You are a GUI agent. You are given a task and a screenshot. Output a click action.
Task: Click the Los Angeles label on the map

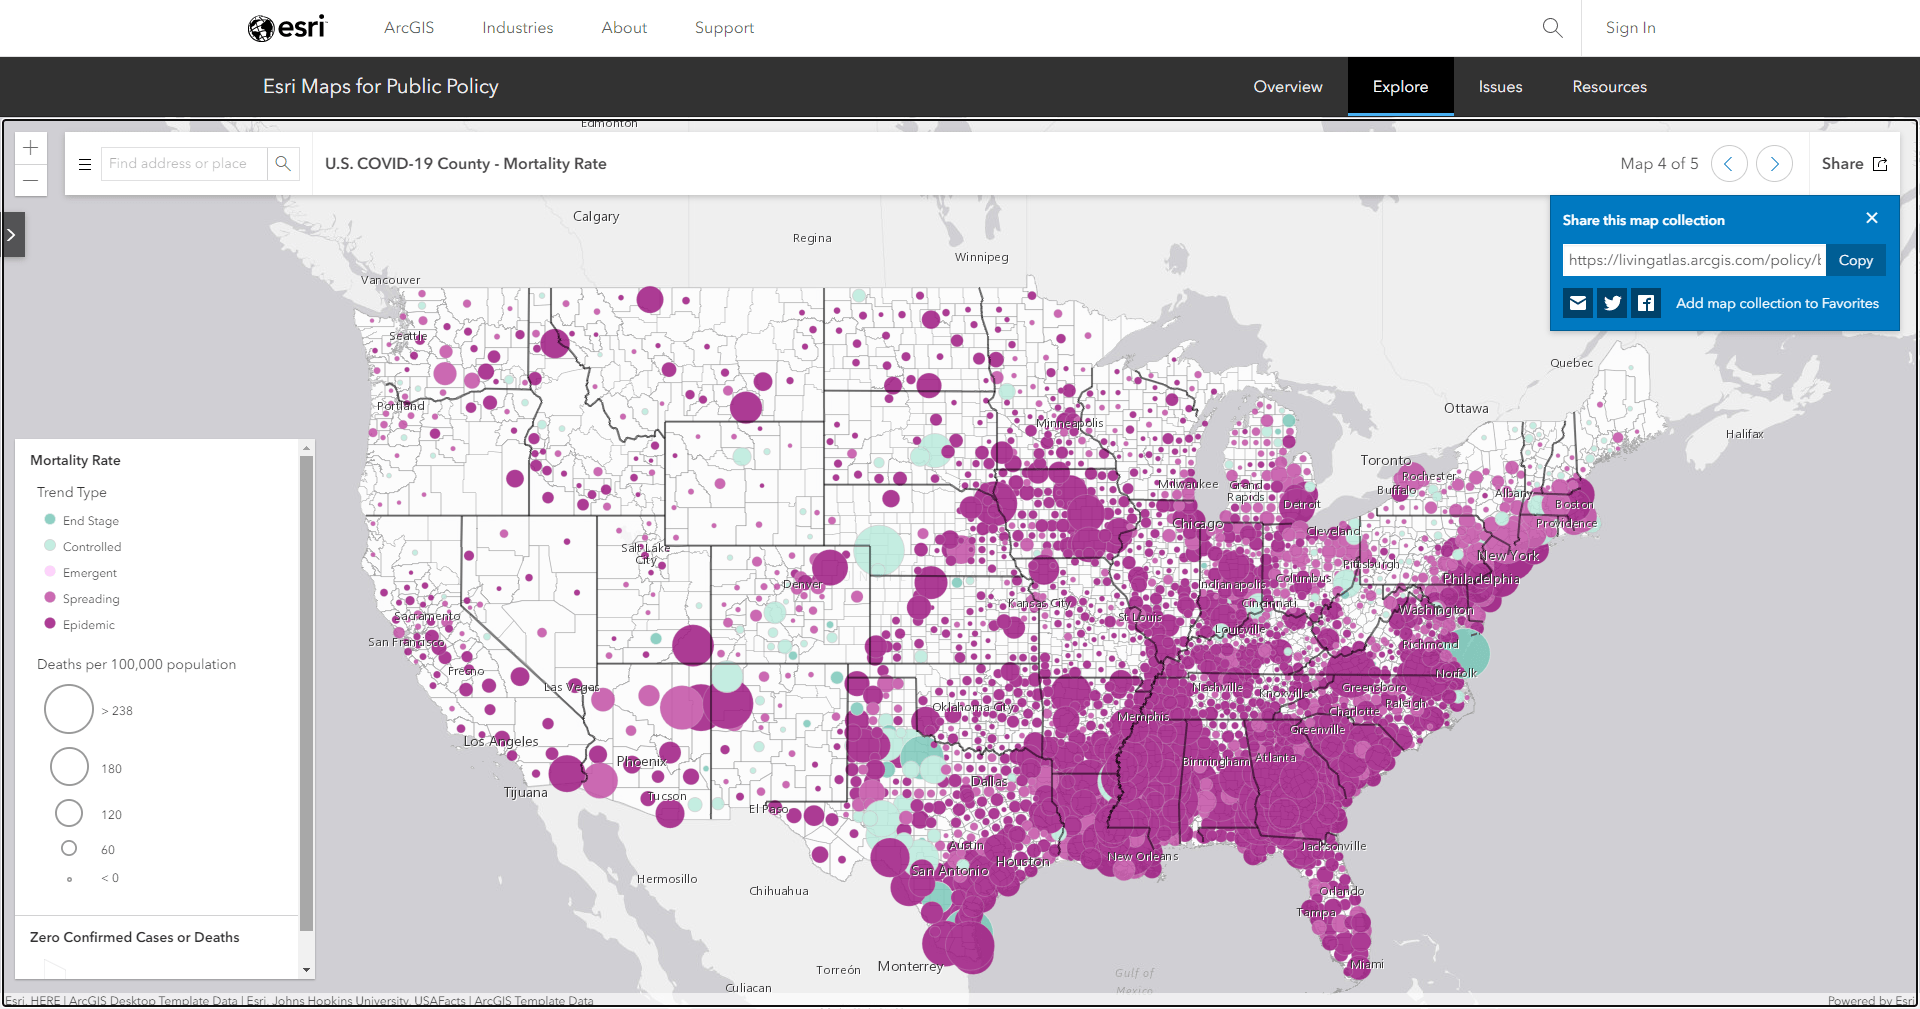tap(501, 741)
